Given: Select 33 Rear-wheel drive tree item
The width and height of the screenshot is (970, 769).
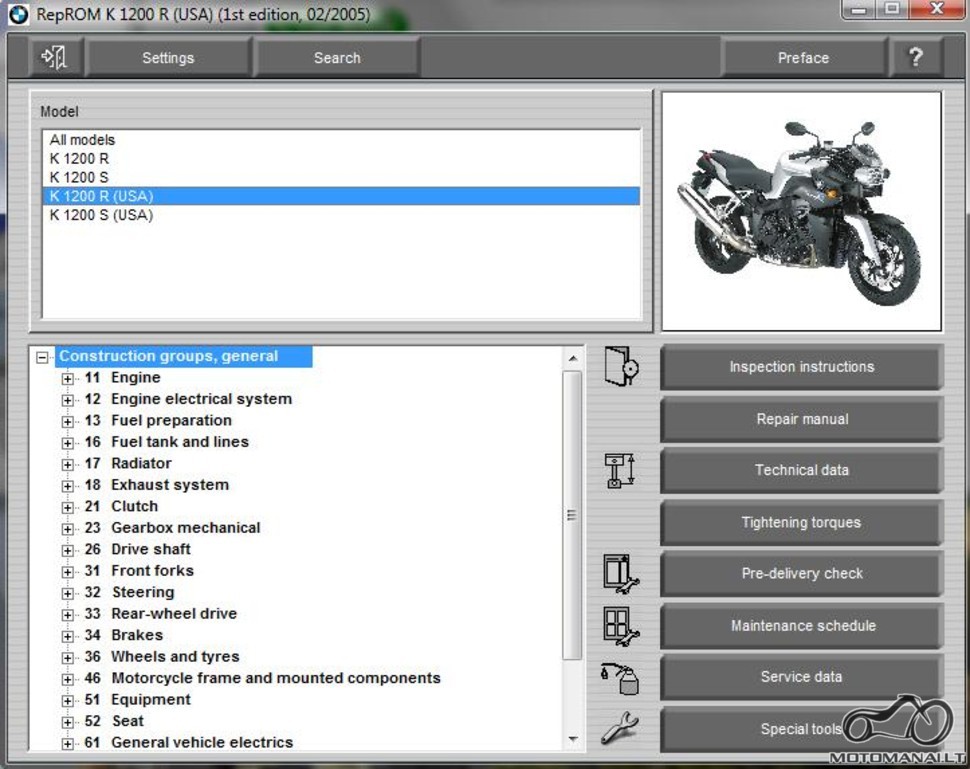Looking at the screenshot, I should [x=161, y=614].
